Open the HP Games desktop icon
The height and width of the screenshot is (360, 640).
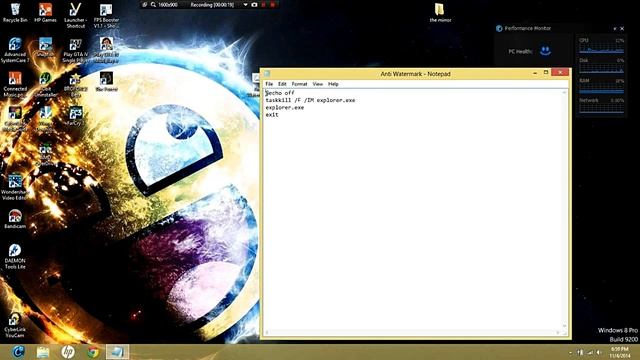(45, 12)
